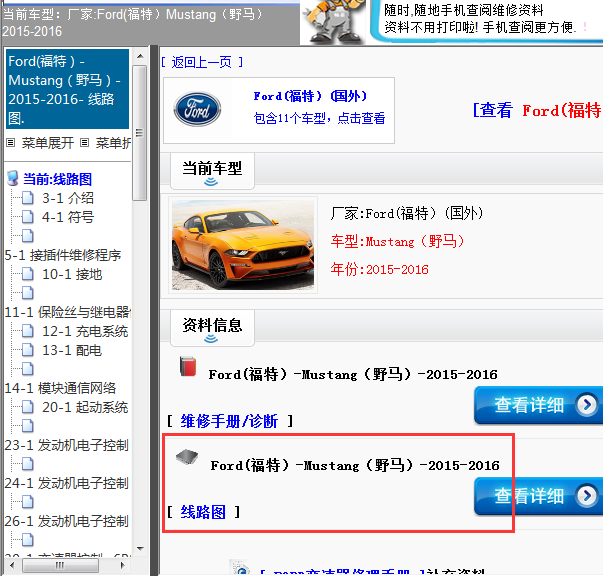Click the header text 当前车型: 厂家:Ford Mustang
Image resolution: width=603 pixels, height=576 pixels.
[x=133, y=23]
